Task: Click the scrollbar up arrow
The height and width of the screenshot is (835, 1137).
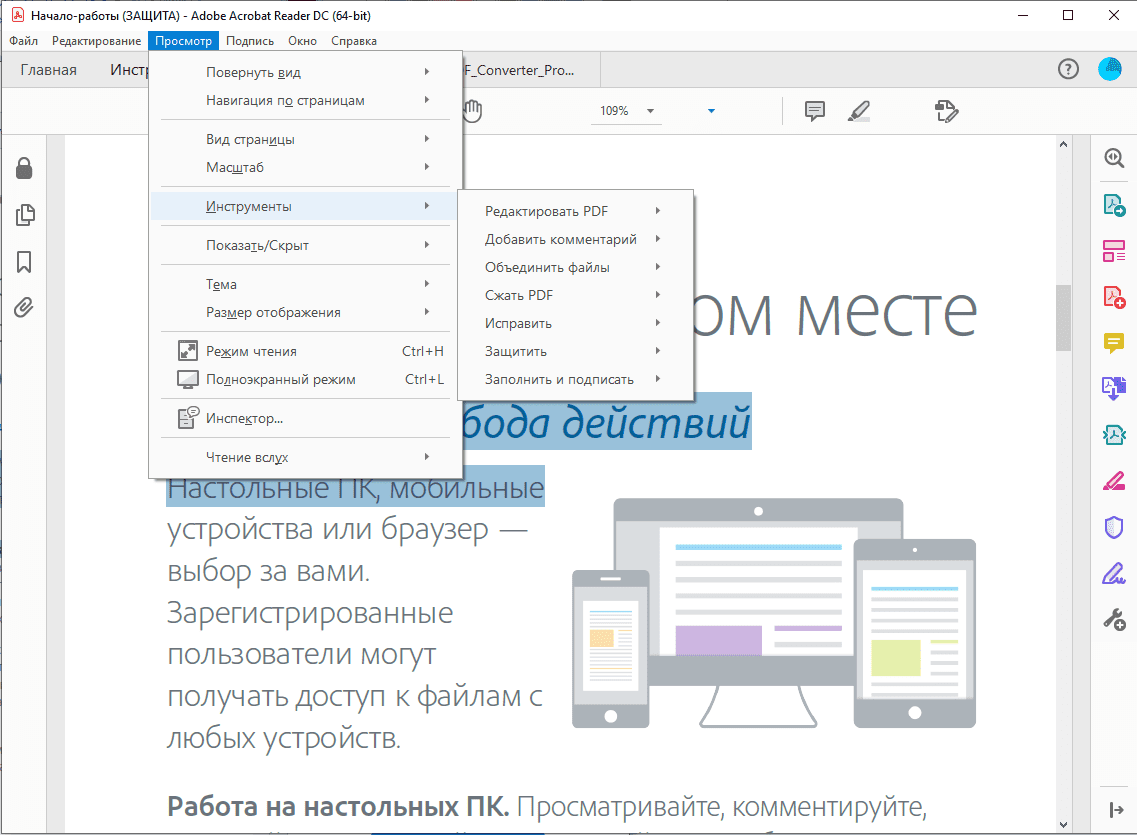Action: (x=1063, y=144)
